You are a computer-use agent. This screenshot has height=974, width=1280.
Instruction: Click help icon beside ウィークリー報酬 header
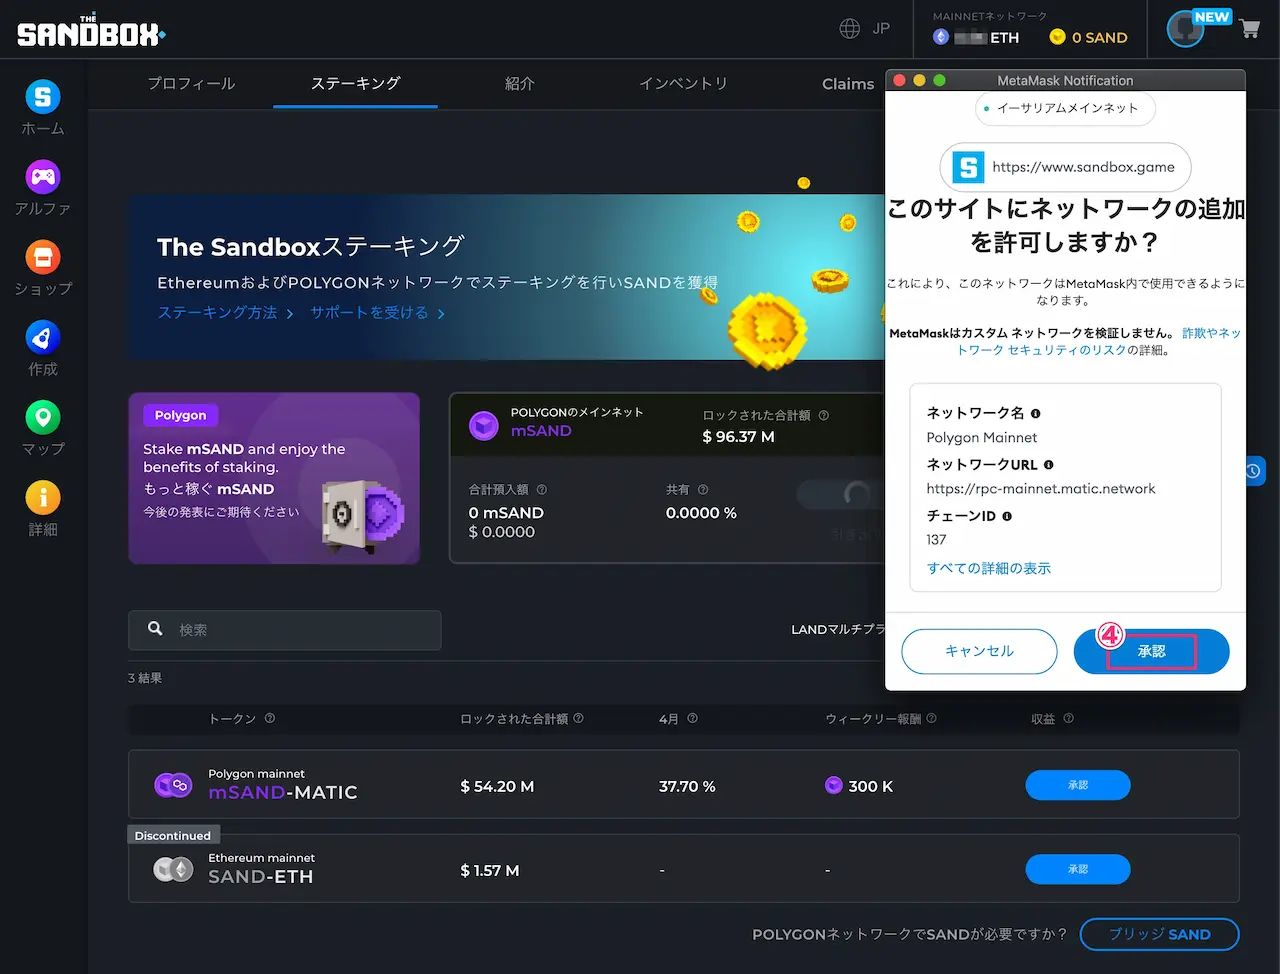[x=932, y=718]
